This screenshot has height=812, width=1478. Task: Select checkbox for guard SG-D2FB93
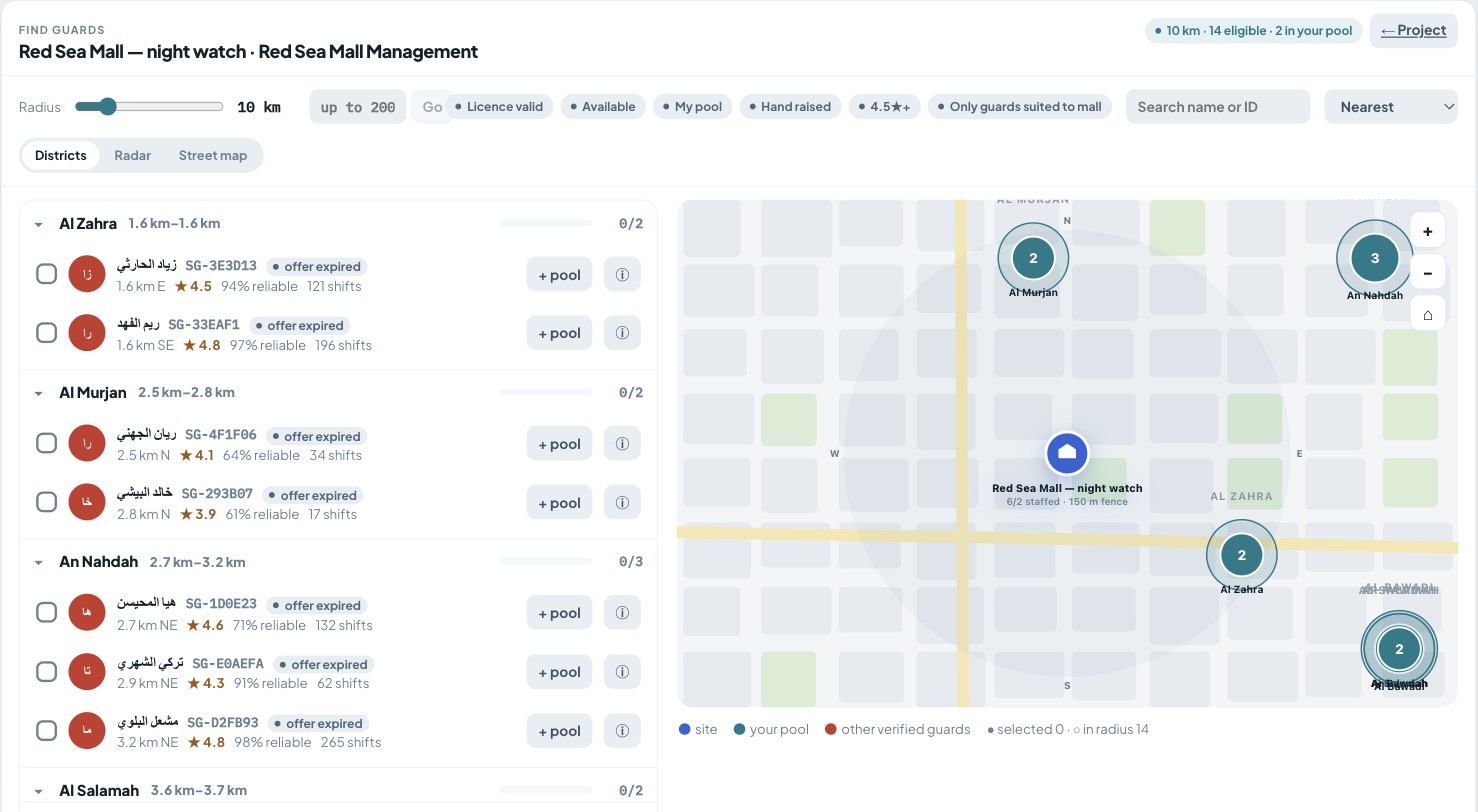point(46,730)
